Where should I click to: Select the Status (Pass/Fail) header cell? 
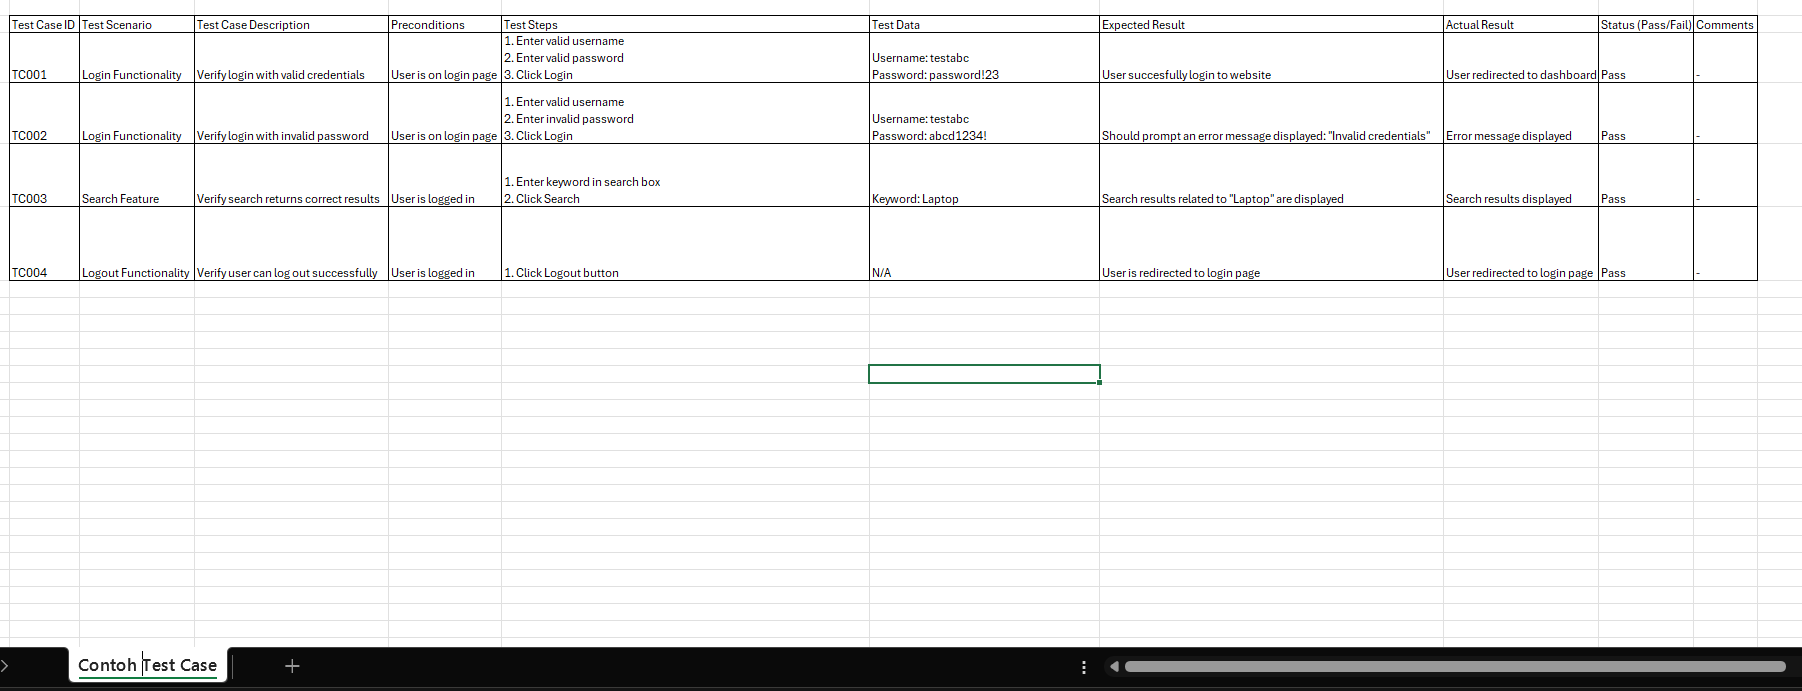tap(1645, 25)
